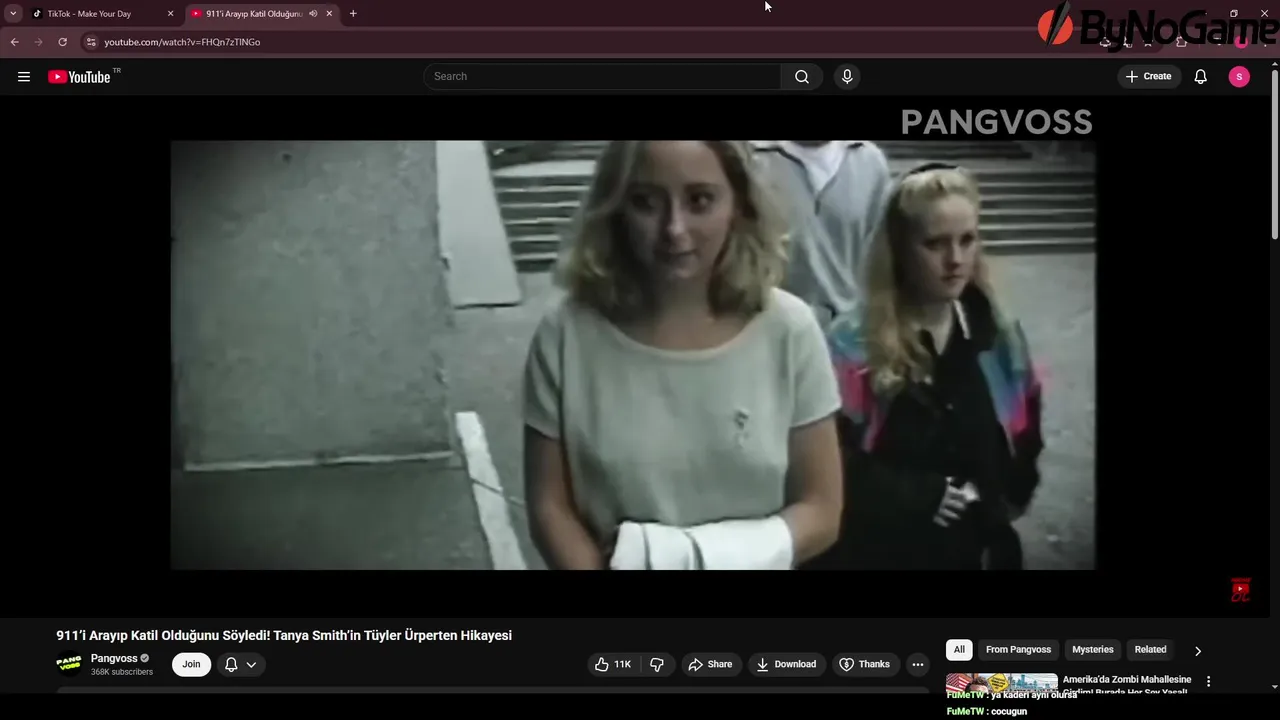Send Thanks to the creator
1280x720 pixels.
[x=865, y=664]
